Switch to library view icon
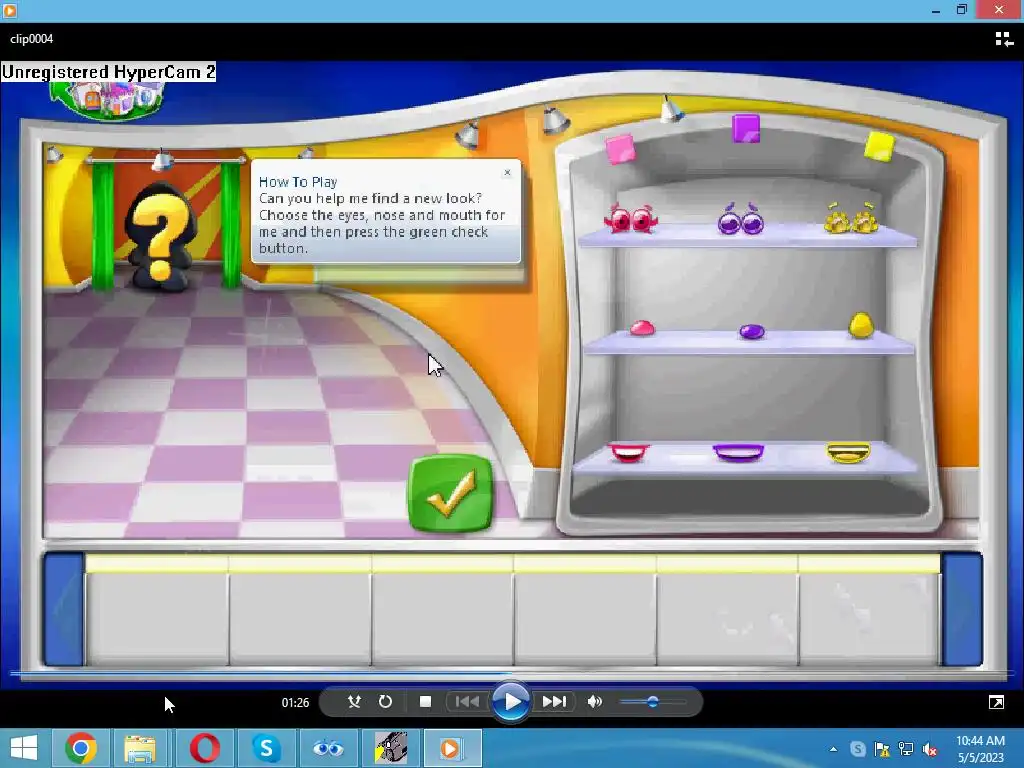Screen dimensions: 1024x768 tap(1004, 39)
